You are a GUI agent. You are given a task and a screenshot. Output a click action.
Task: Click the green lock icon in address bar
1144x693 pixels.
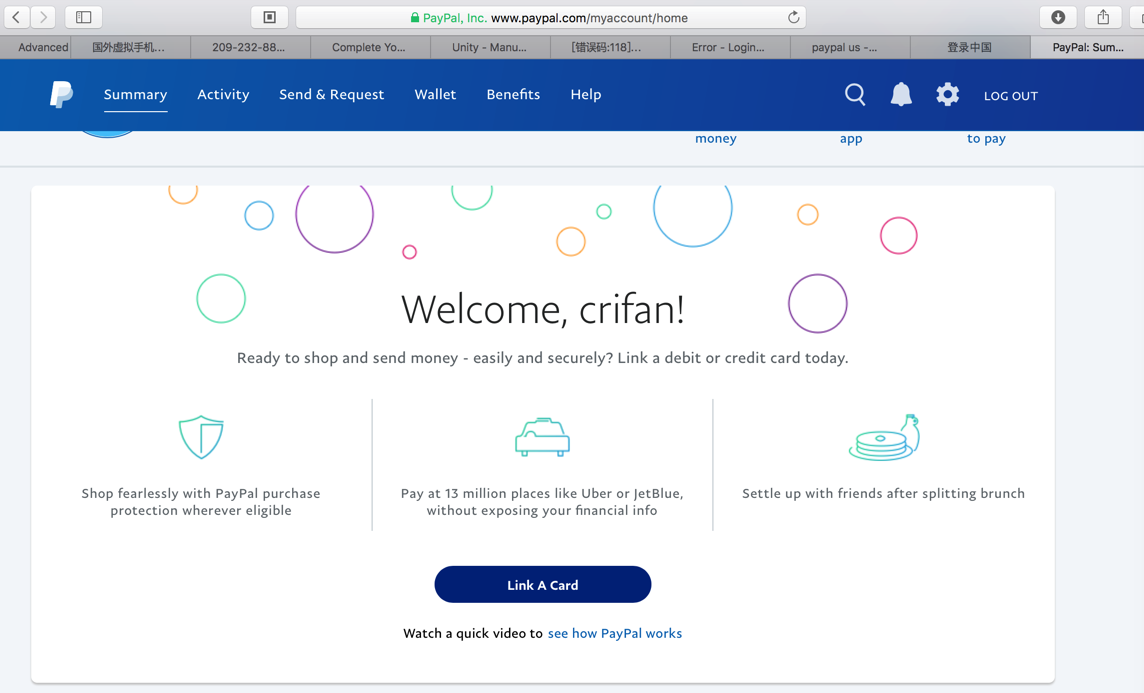click(x=414, y=18)
